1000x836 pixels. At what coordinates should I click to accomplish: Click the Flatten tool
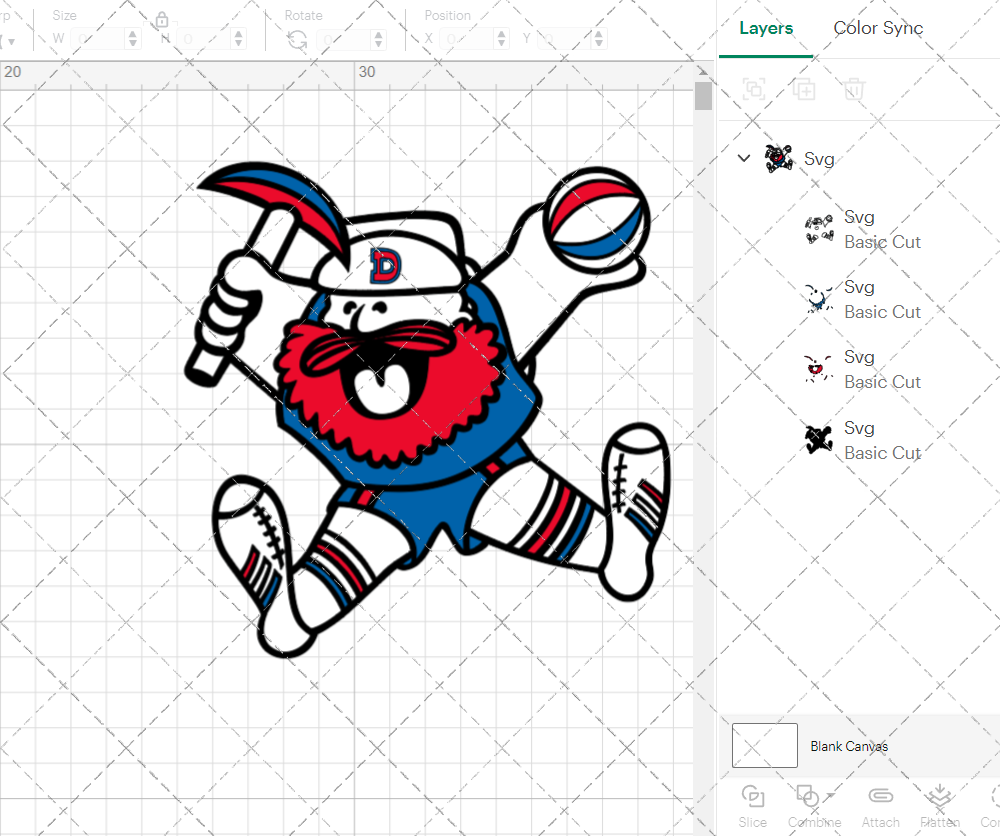pyautogui.click(x=939, y=806)
